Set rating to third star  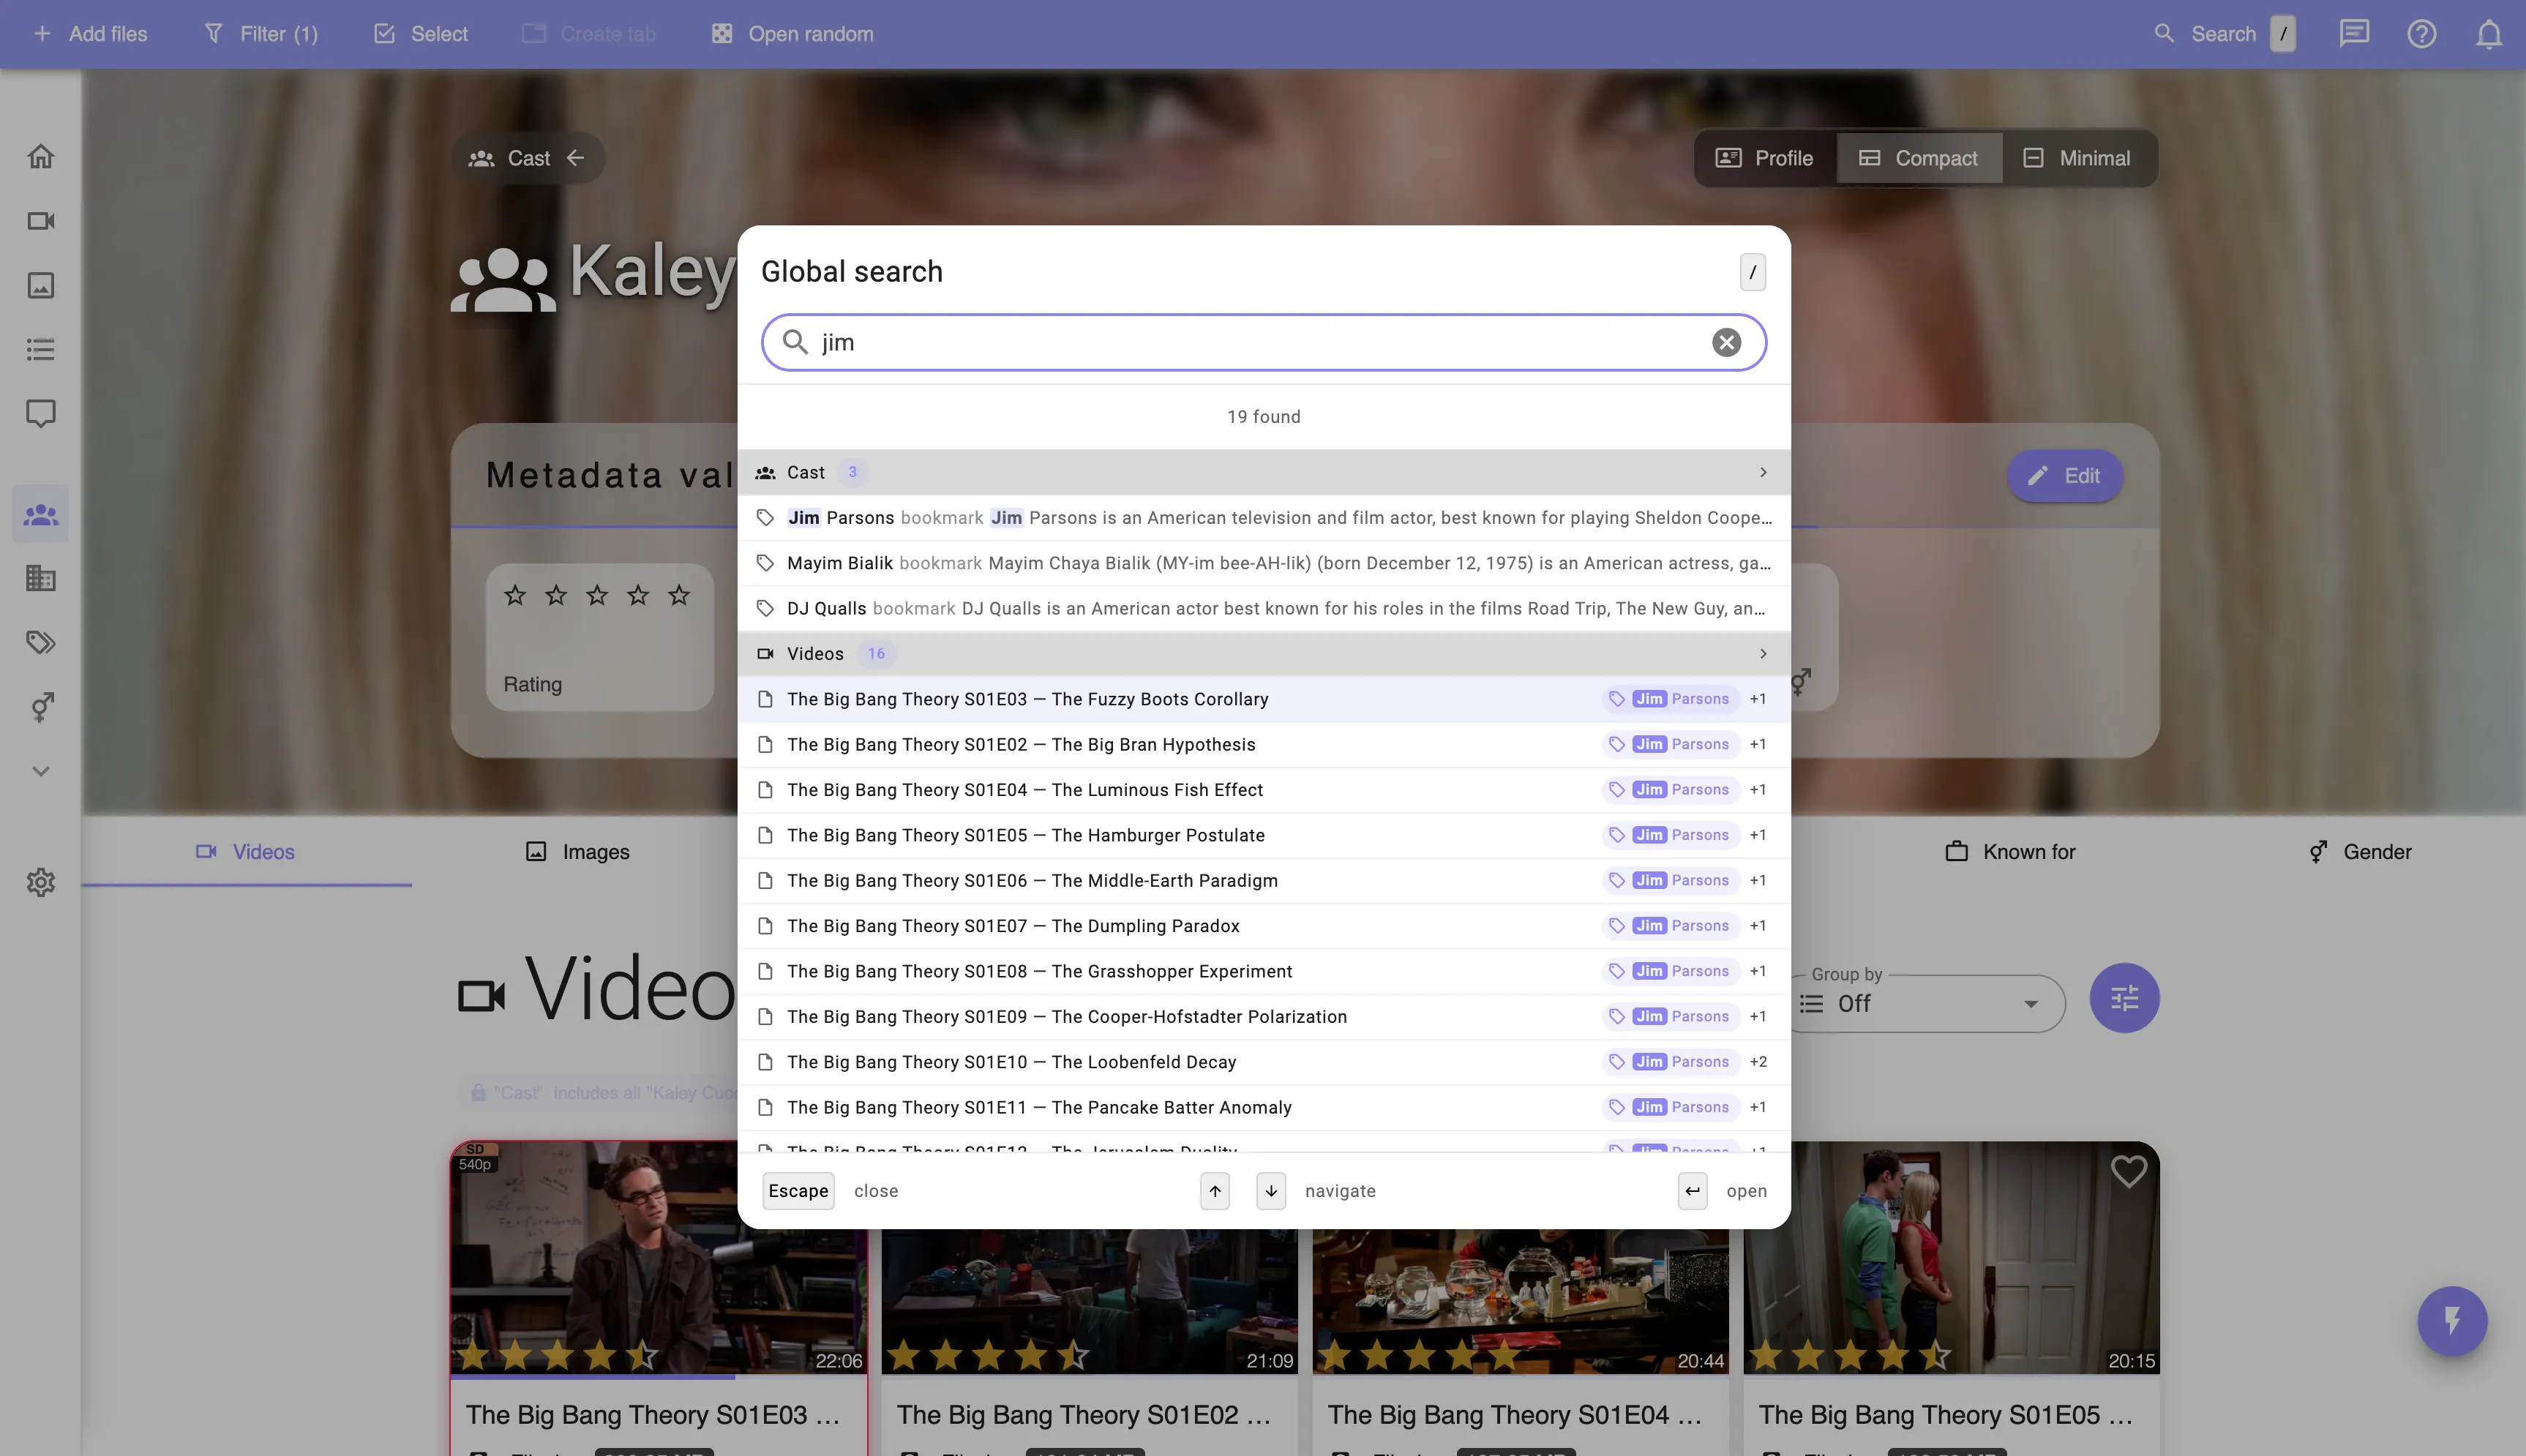click(x=597, y=596)
